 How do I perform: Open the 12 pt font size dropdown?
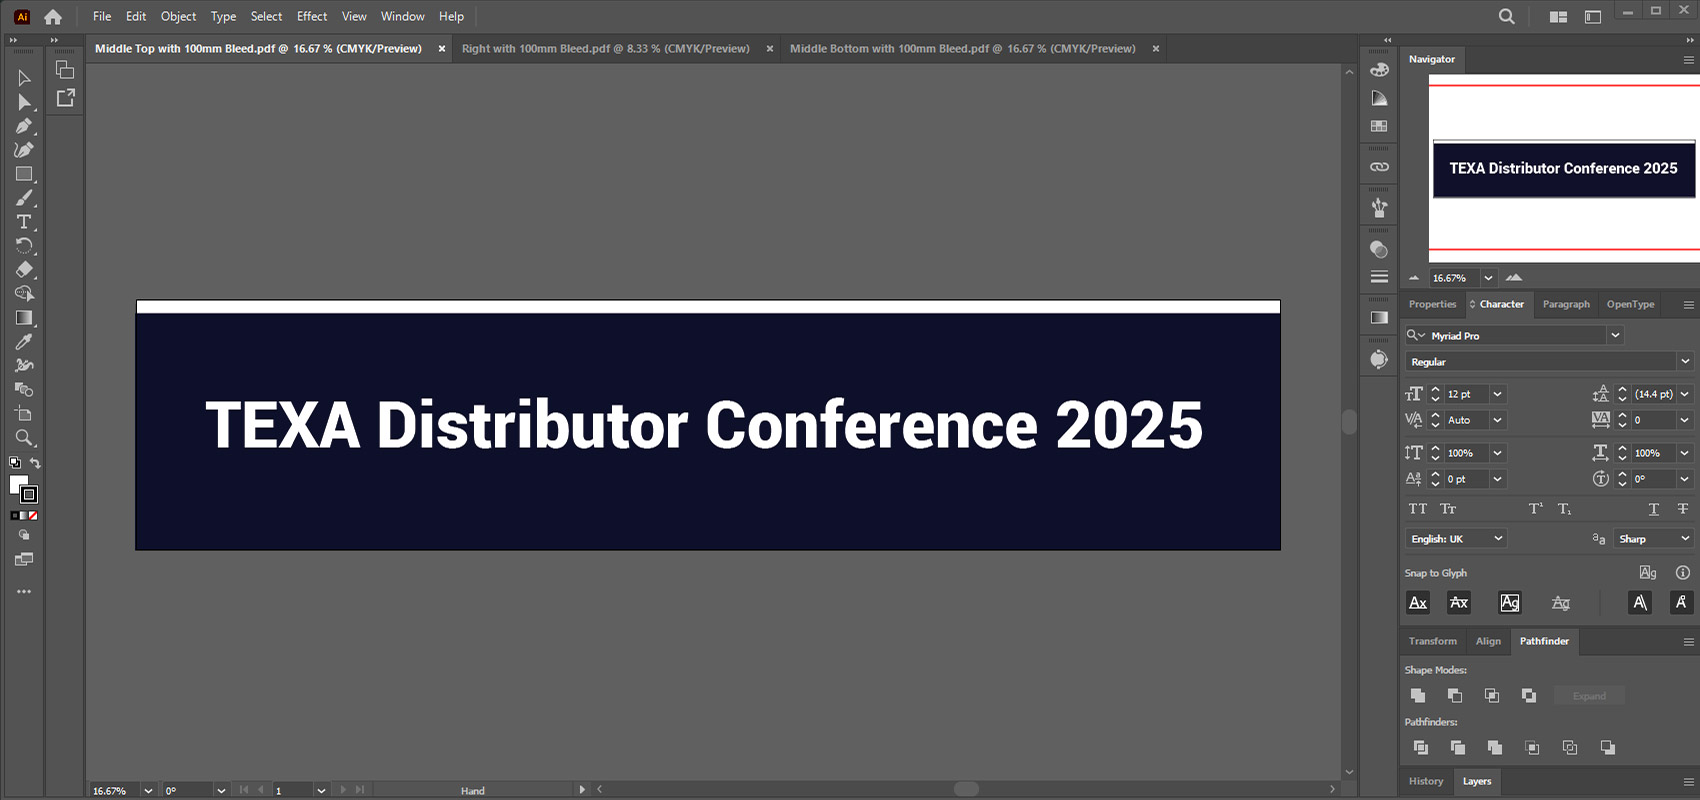coord(1497,394)
